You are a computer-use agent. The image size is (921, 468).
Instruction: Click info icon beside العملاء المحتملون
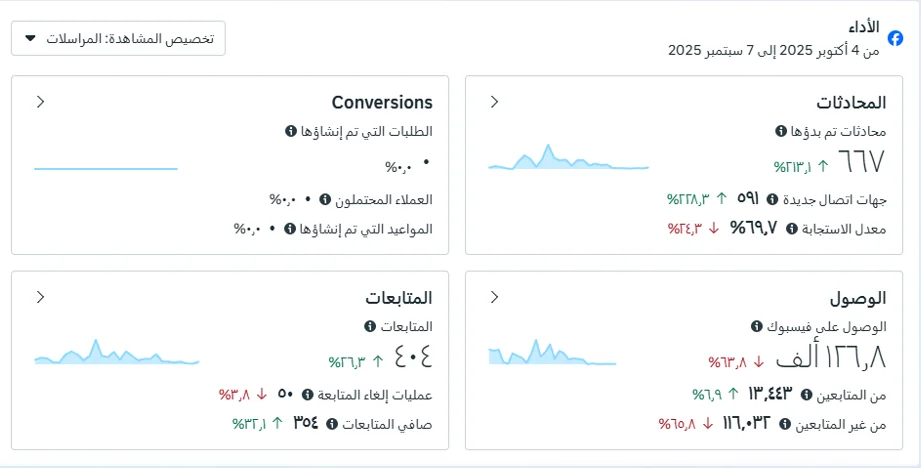point(325,199)
